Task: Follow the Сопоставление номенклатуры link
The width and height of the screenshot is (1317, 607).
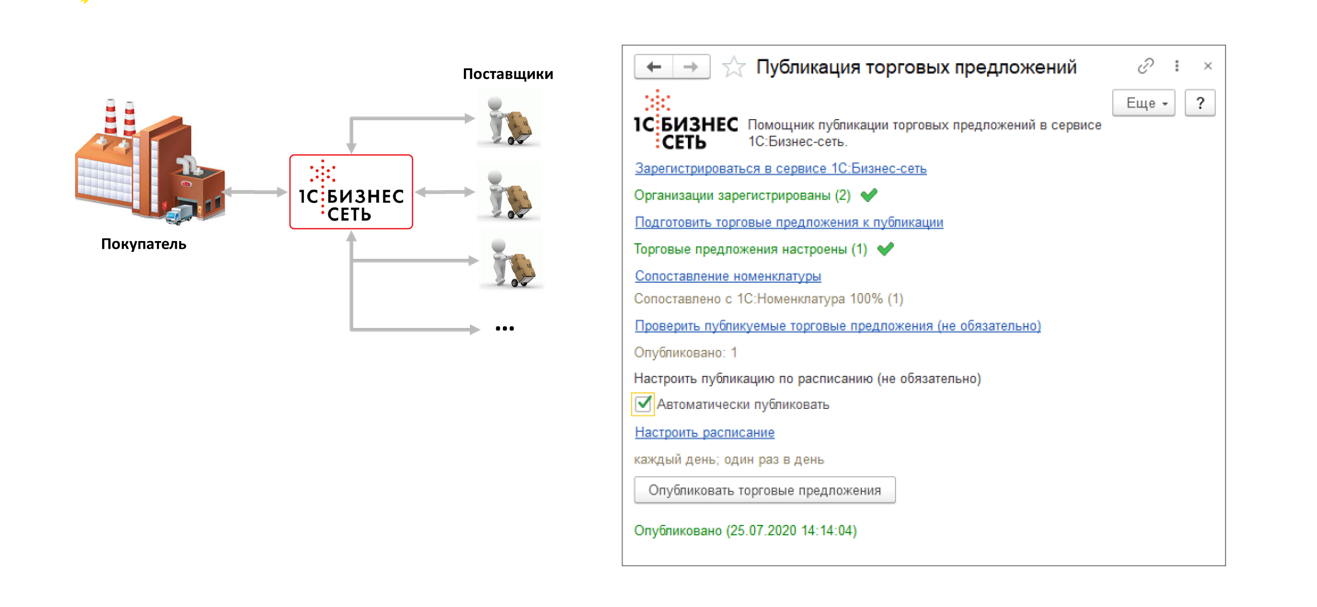Action: [x=727, y=276]
